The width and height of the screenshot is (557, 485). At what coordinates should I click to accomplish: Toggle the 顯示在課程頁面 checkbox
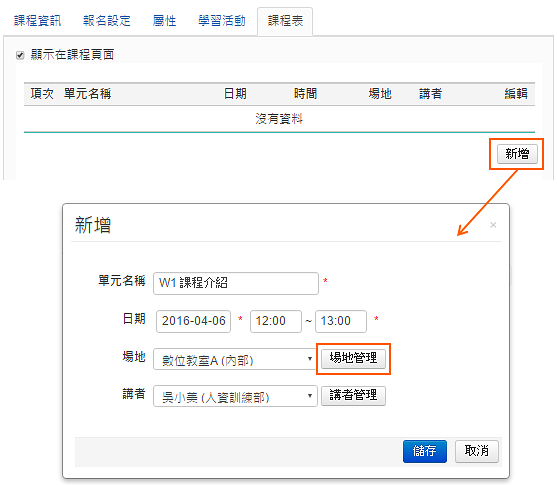pos(20,55)
